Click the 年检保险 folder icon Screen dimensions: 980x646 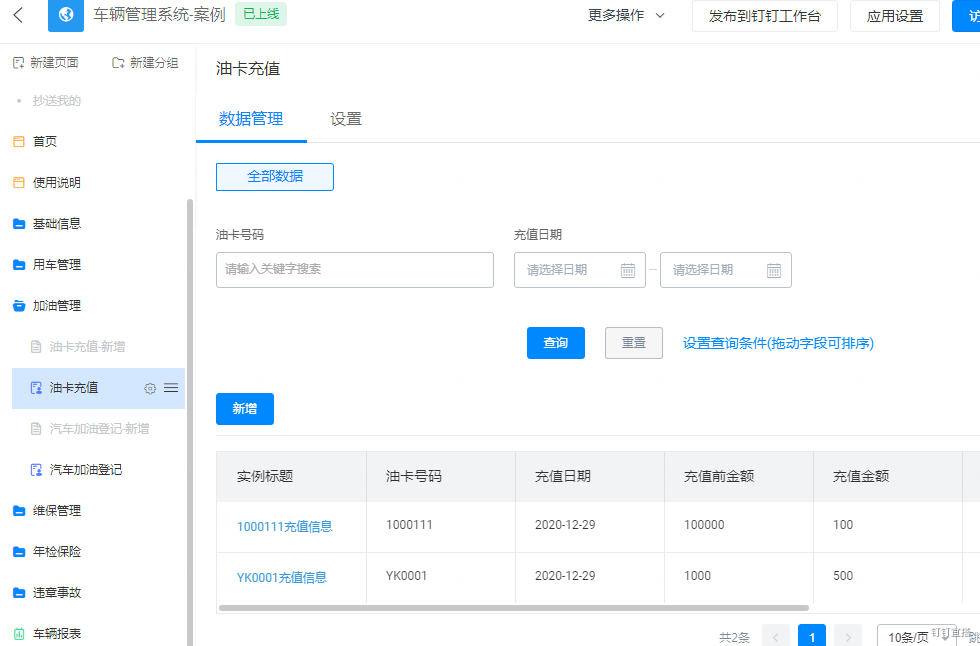point(19,552)
